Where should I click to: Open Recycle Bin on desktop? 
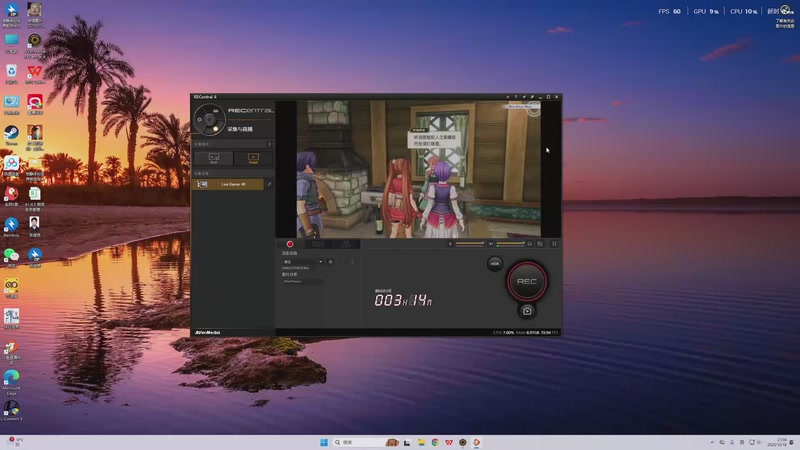point(11,74)
